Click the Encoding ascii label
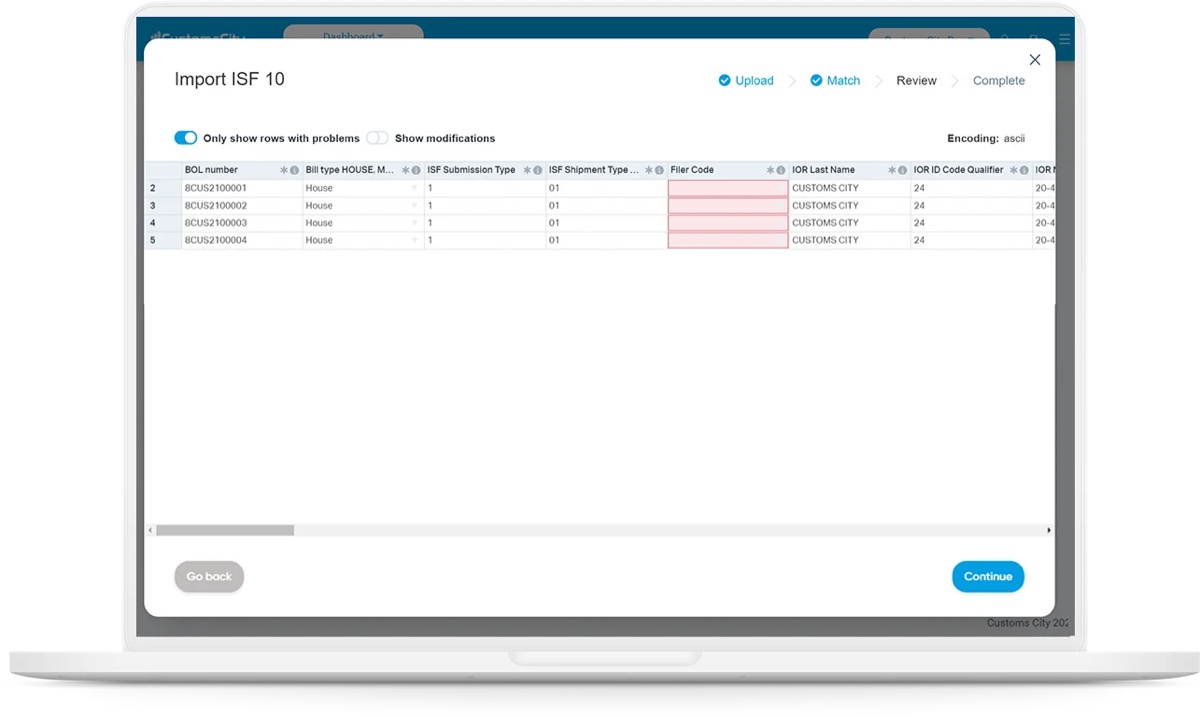1200x717 pixels. [x=986, y=138]
